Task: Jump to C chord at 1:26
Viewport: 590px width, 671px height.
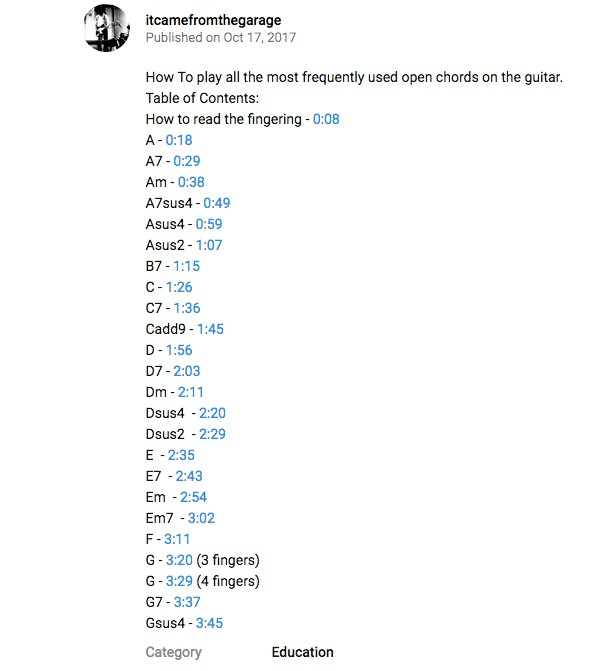Action: click(x=179, y=287)
